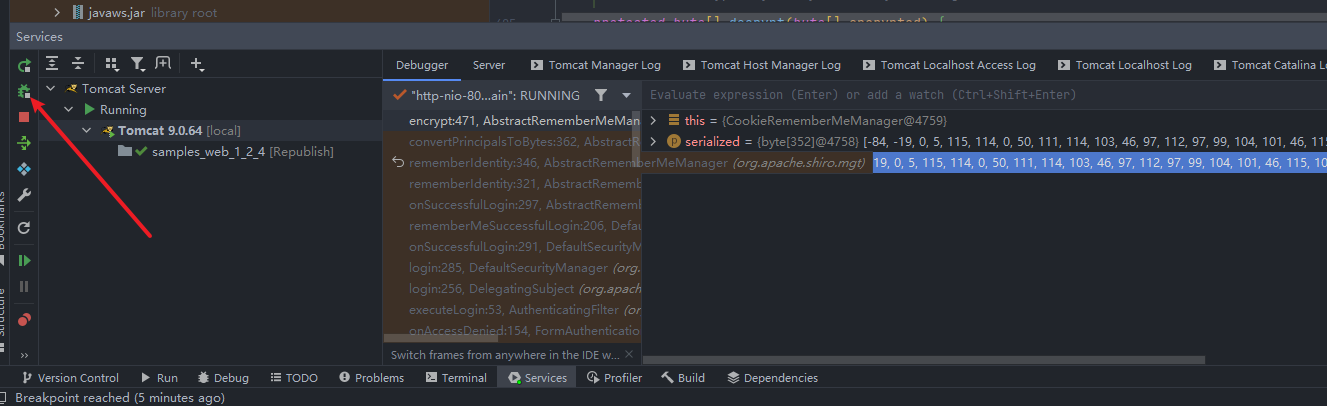This screenshot has width=1327, height=406.
Task: Click Collapse All in Services toolbar
Action: 77,64
